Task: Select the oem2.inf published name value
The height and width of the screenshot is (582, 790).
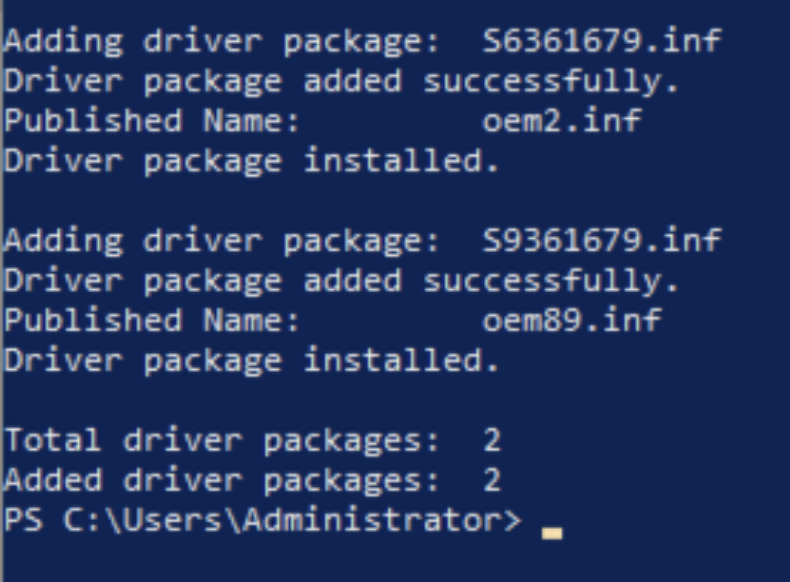Action: point(561,121)
